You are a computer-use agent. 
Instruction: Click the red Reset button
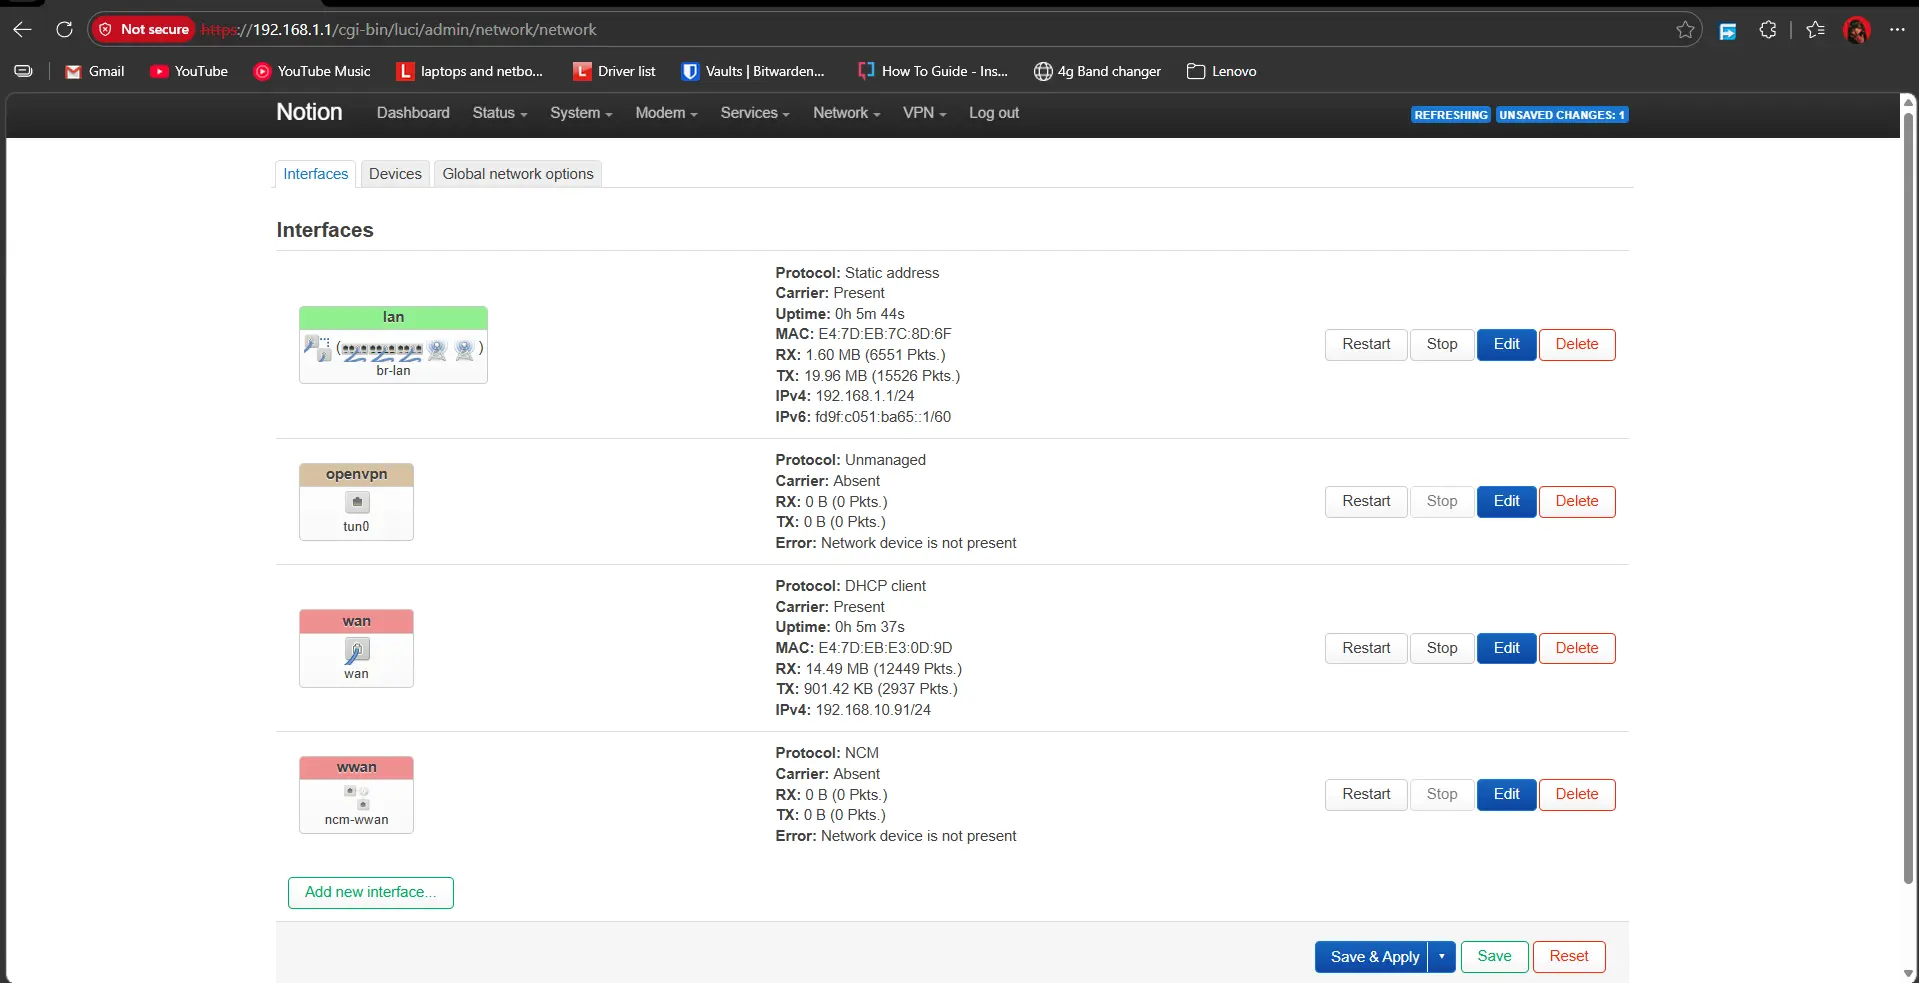pyautogui.click(x=1569, y=957)
